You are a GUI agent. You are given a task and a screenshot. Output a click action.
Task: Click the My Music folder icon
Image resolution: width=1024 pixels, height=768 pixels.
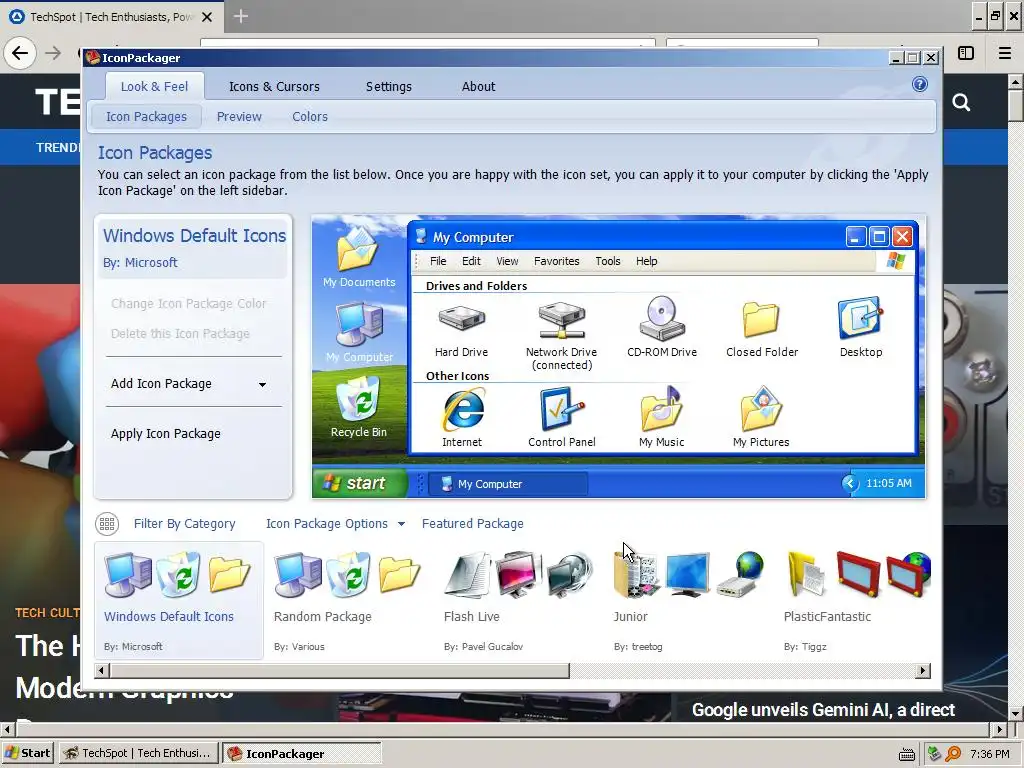click(x=661, y=409)
